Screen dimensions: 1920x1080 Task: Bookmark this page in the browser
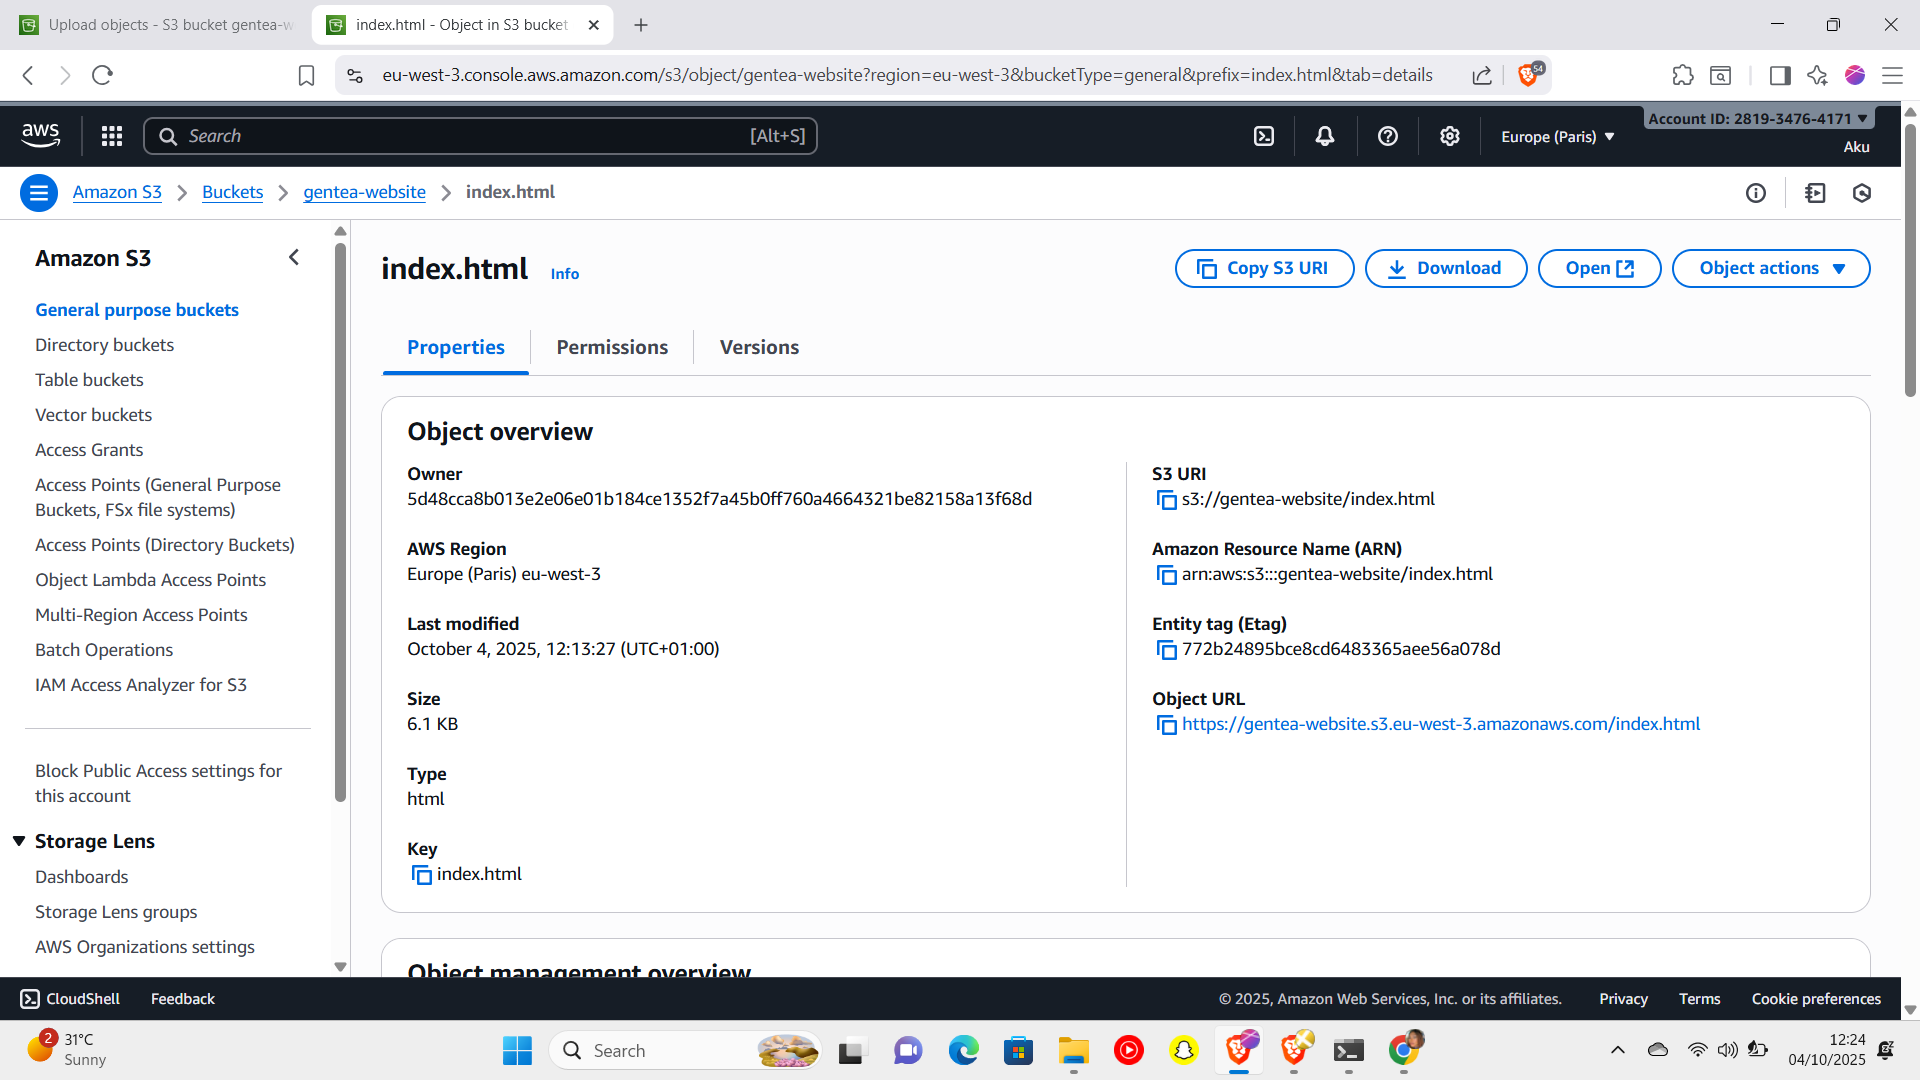tap(307, 75)
